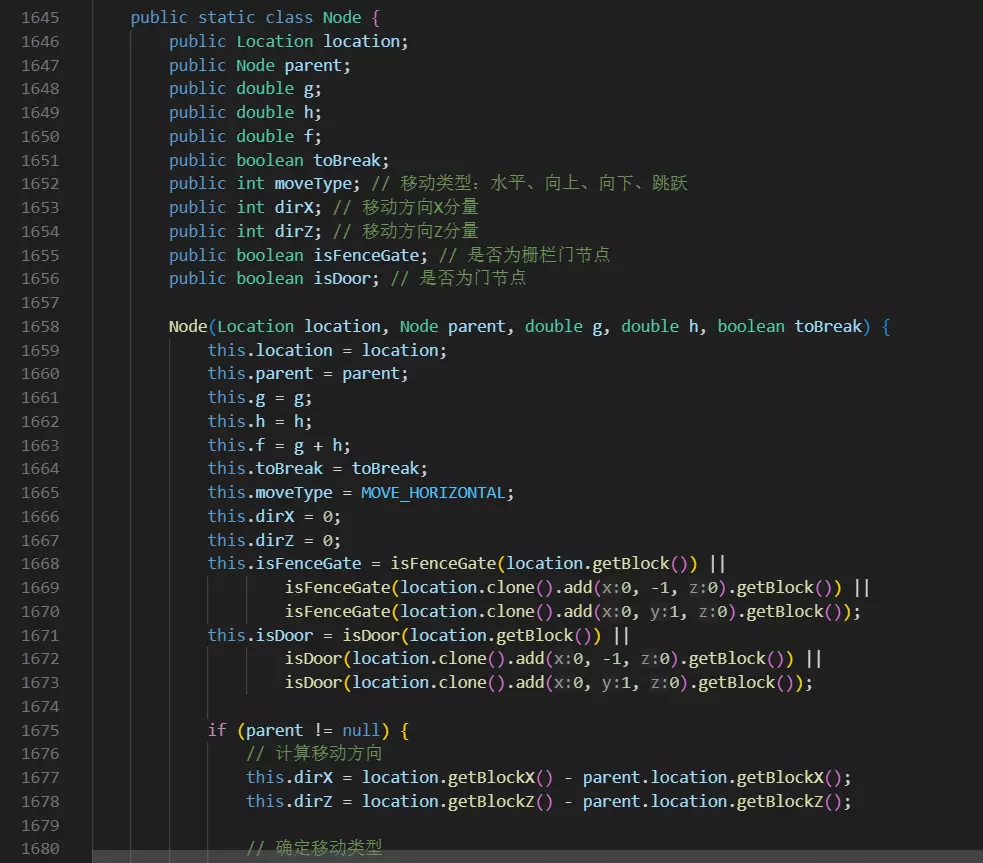Image resolution: width=983 pixels, height=863 pixels.
Task: Click class name Node in 'public static class Node'
Action: coord(342,18)
